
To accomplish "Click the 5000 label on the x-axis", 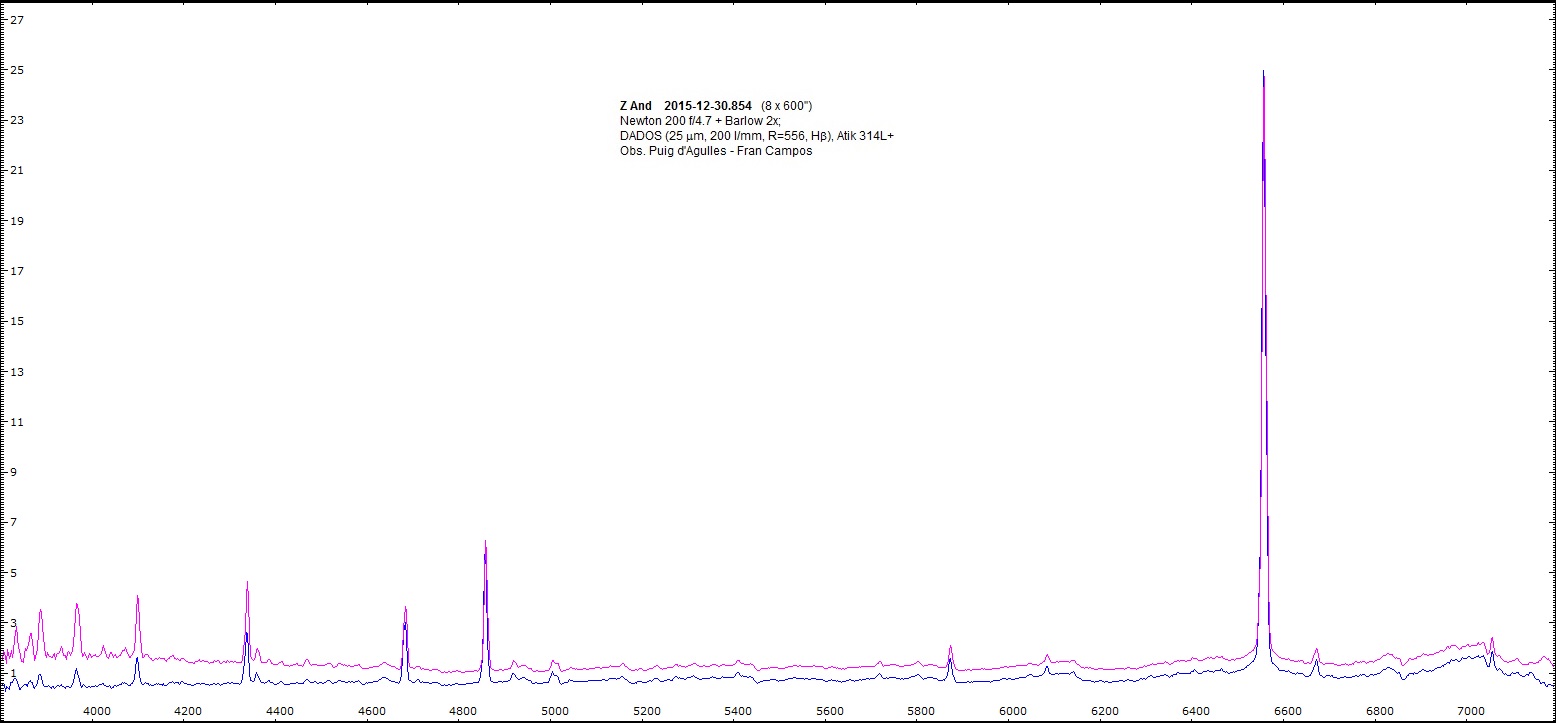I will [x=555, y=711].
